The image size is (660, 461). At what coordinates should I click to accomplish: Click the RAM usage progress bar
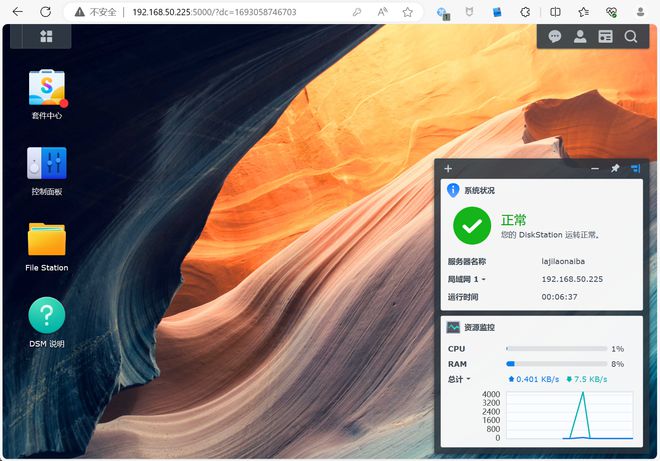click(x=556, y=364)
